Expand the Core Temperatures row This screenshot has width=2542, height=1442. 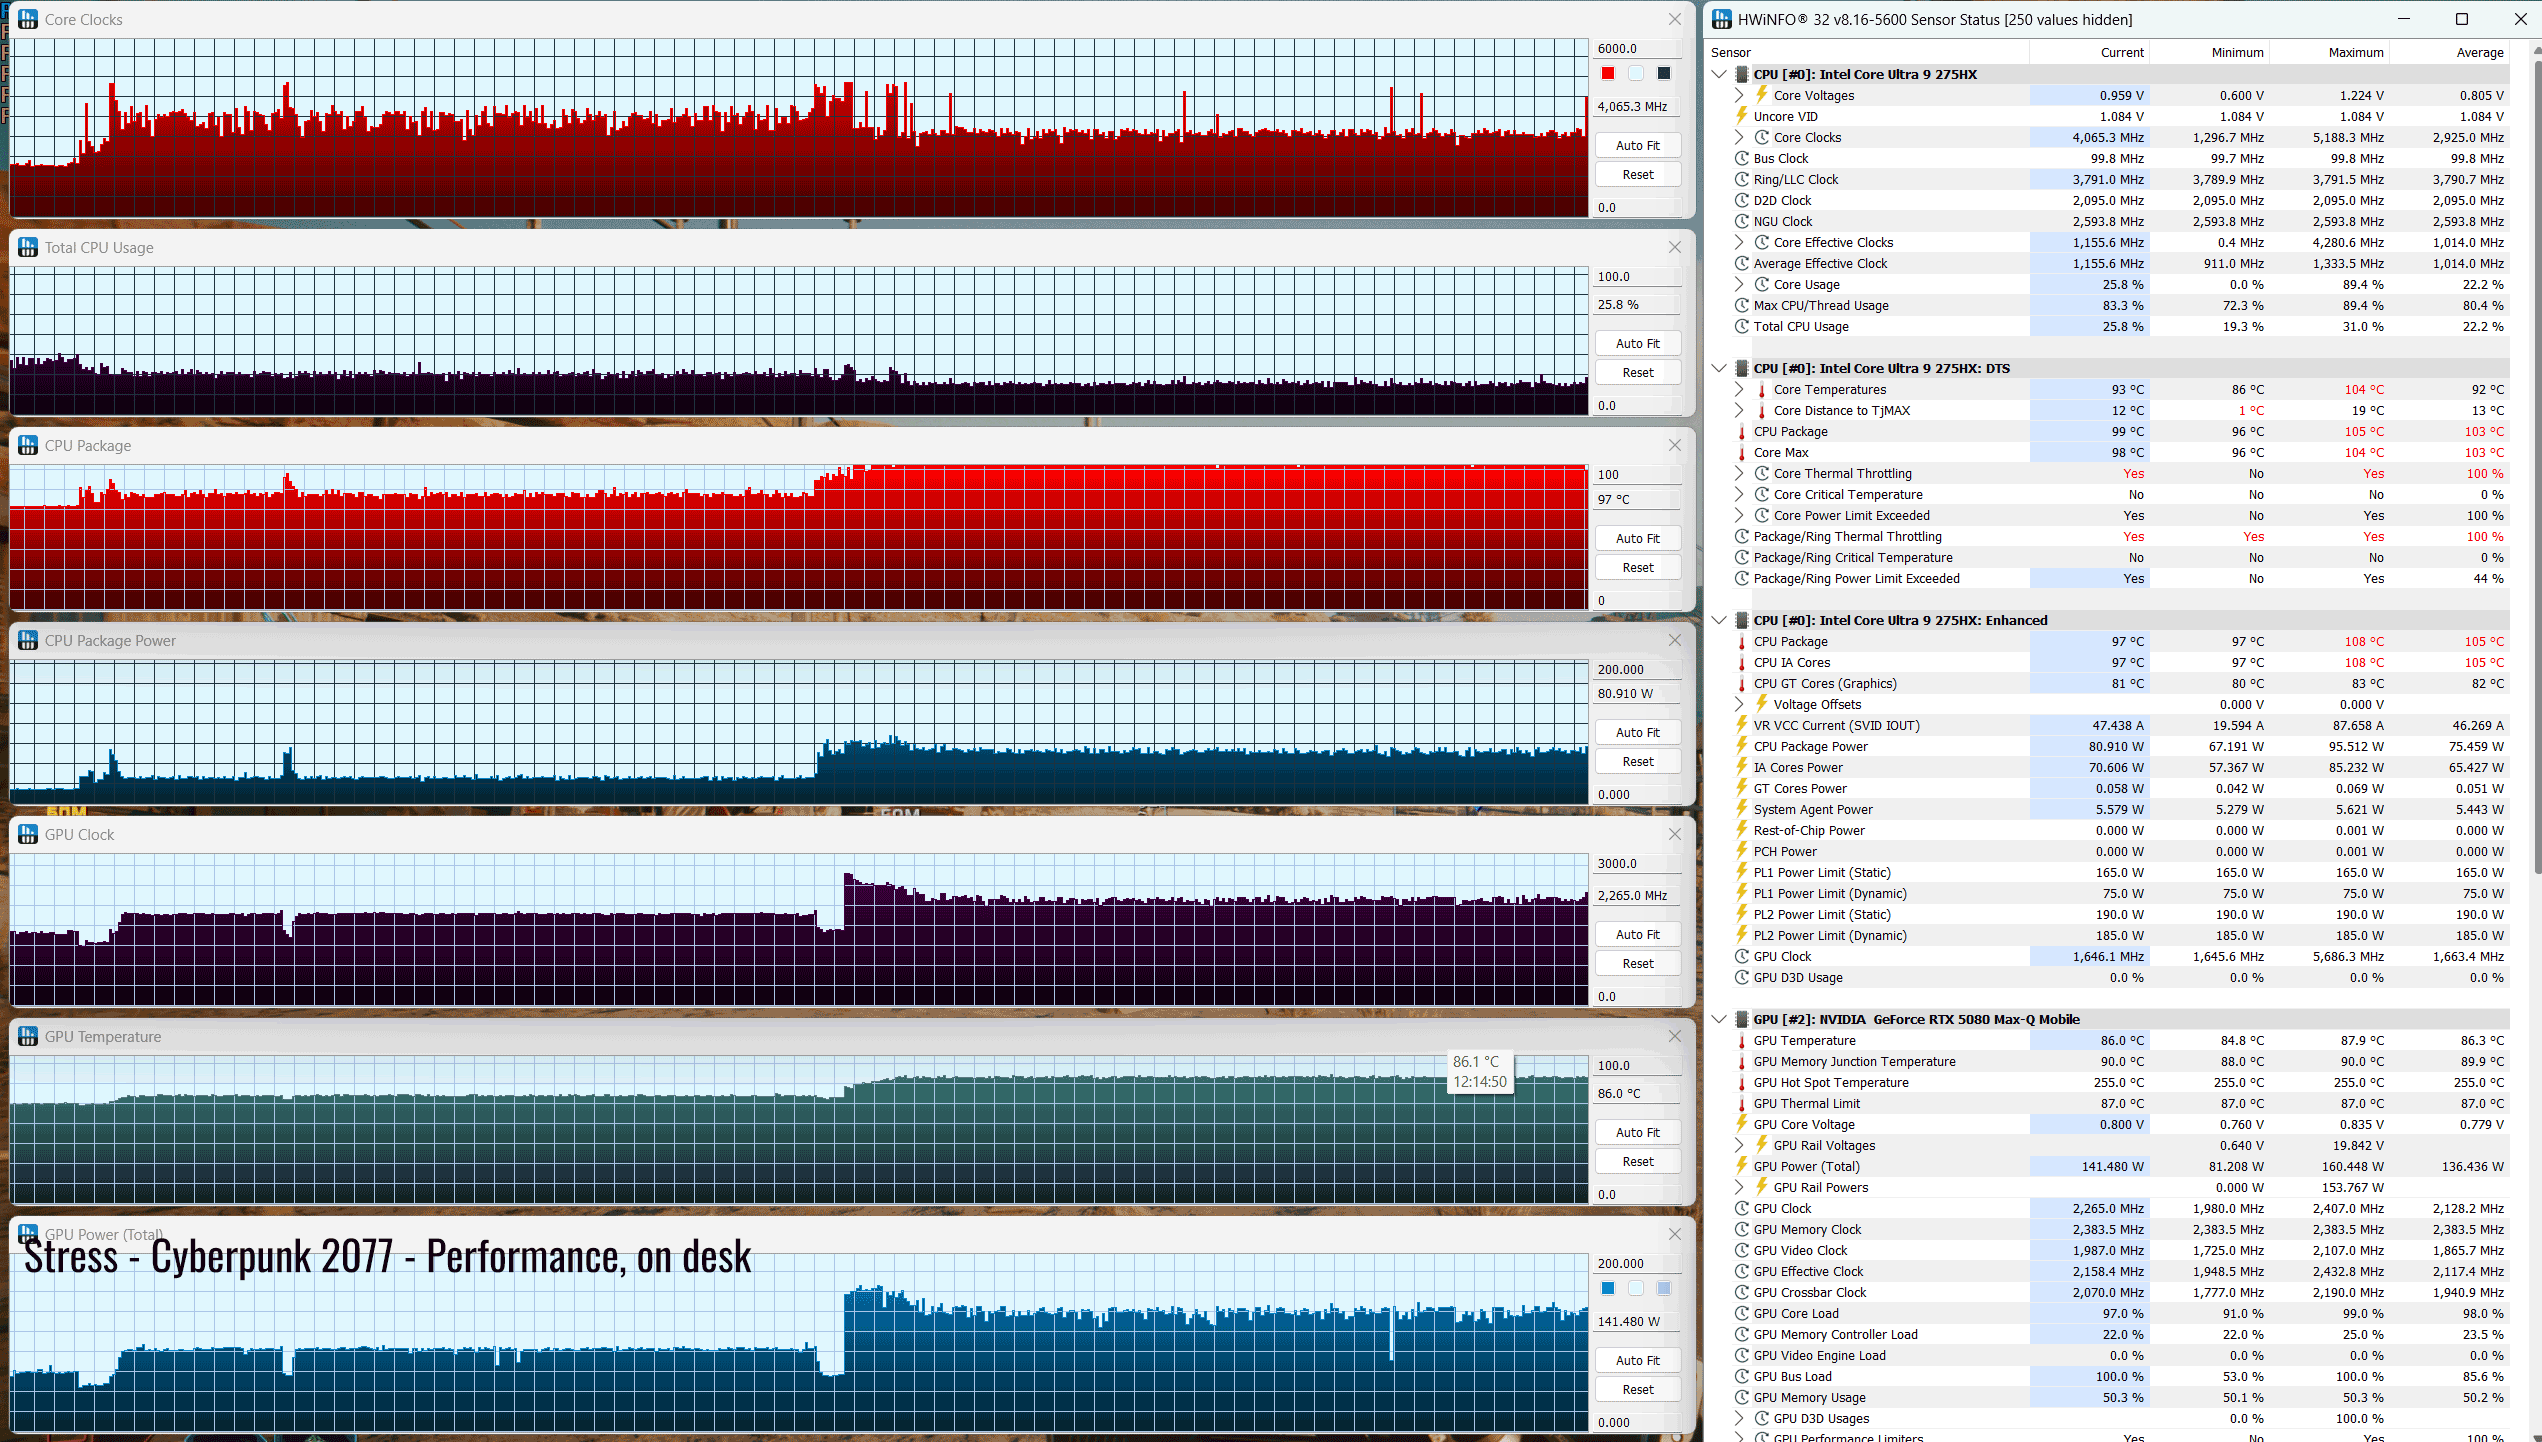(1739, 389)
